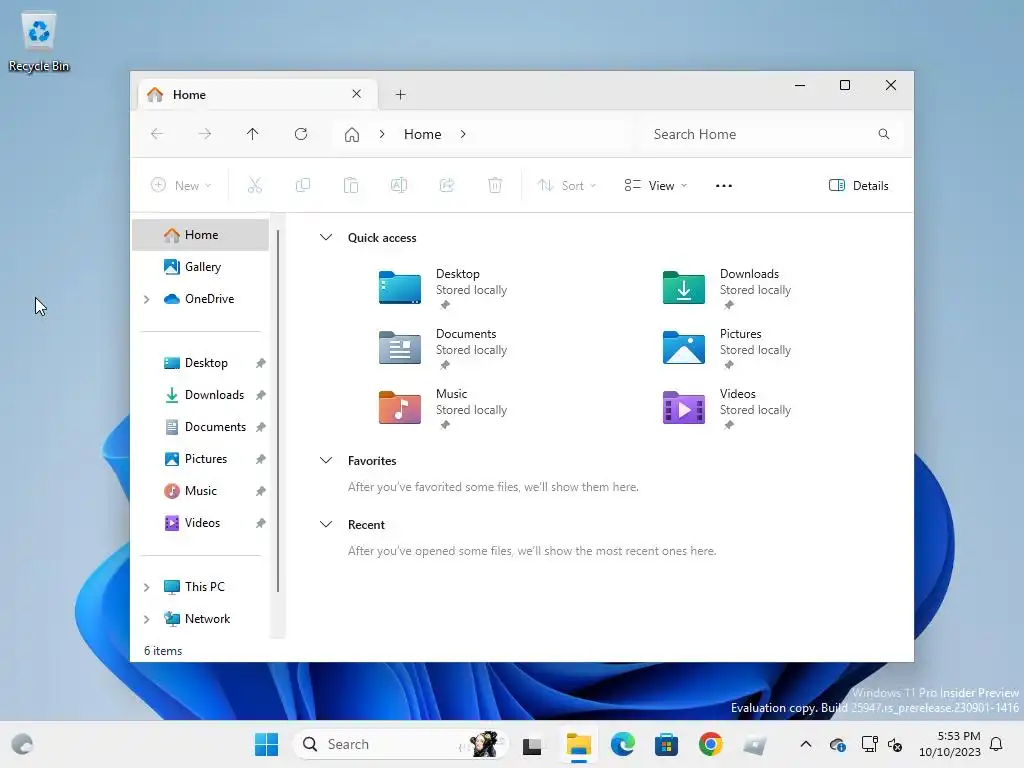Open Recycle Bin on the desktop
The height and width of the screenshot is (768, 1024).
click(x=39, y=42)
